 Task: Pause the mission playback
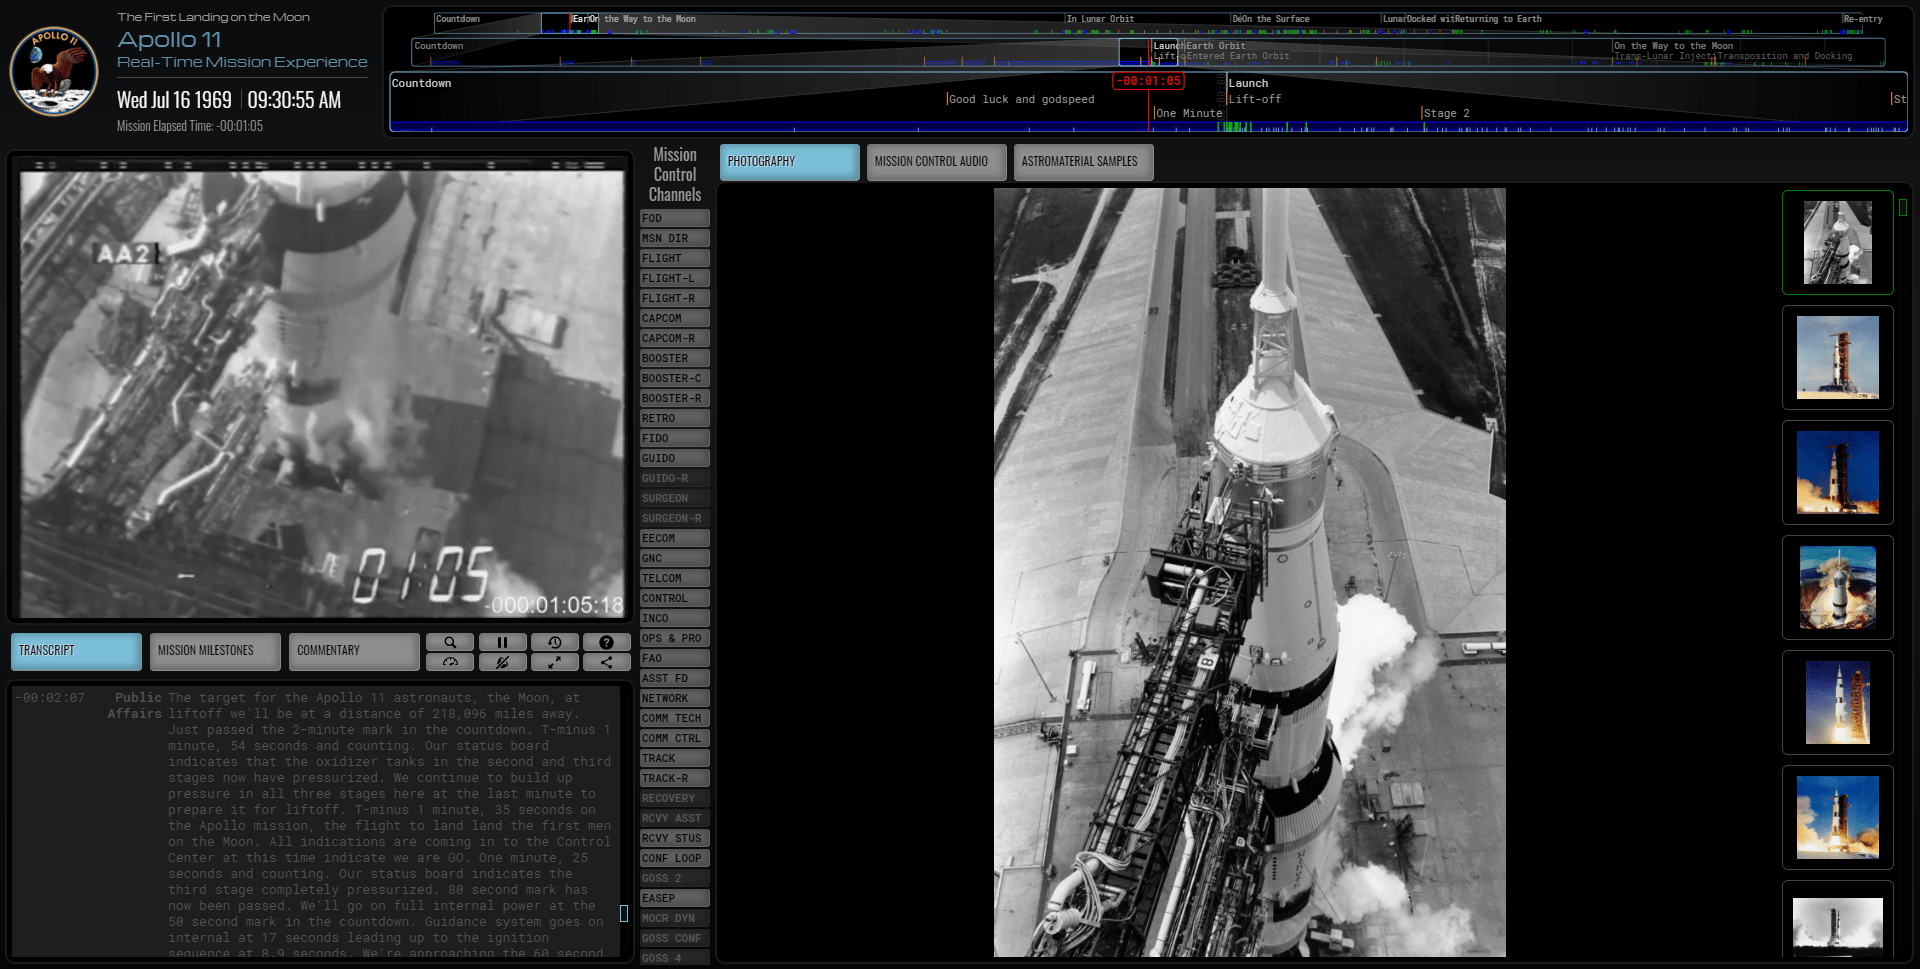502,642
